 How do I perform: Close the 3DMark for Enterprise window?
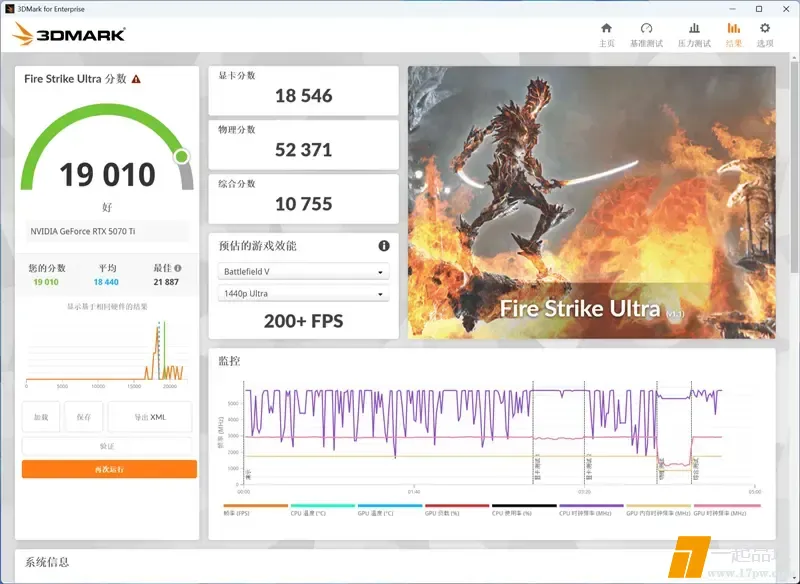click(x=786, y=9)
